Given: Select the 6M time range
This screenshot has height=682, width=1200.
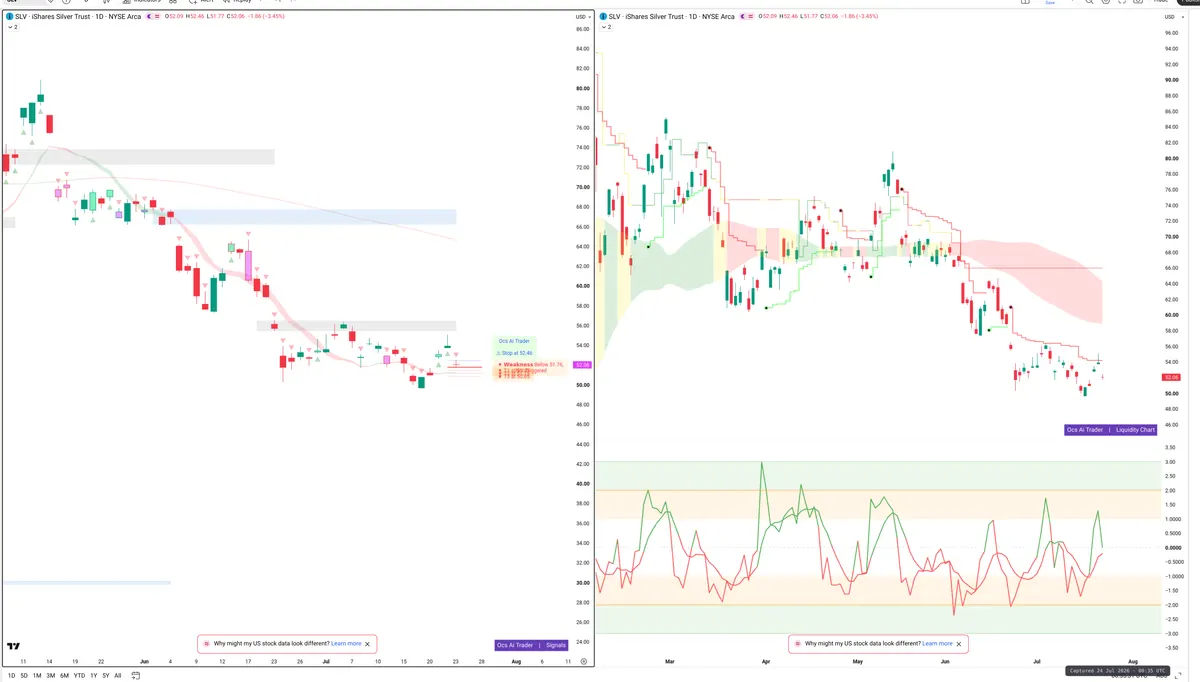Looking at the screenshot, I should tap(64, 676).
